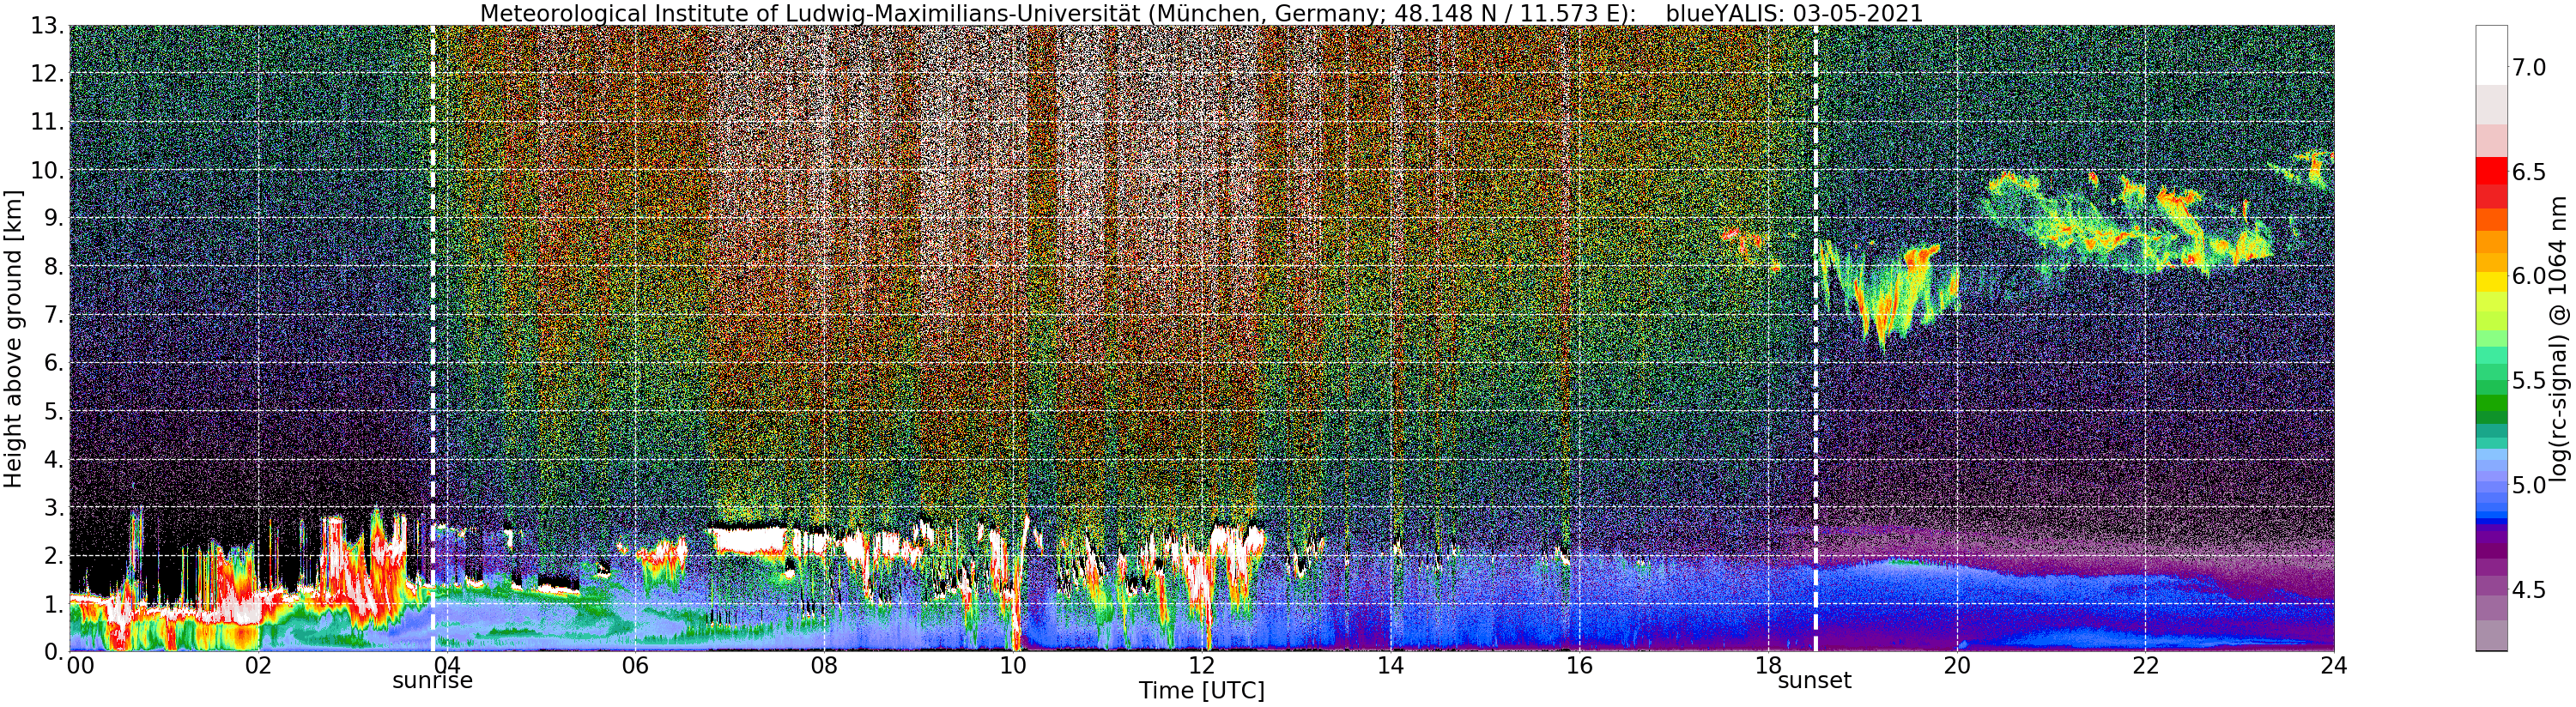Click the '18' time tick label

[x=1767, y=665]
